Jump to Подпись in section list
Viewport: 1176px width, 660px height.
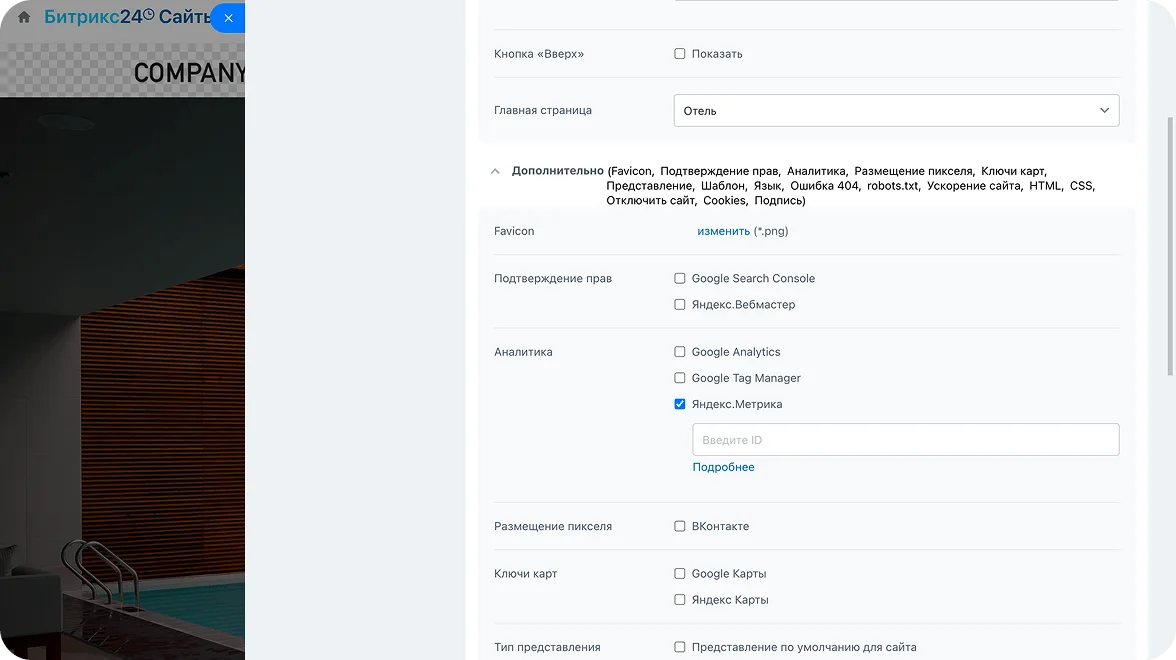click(x=778, y=201)
